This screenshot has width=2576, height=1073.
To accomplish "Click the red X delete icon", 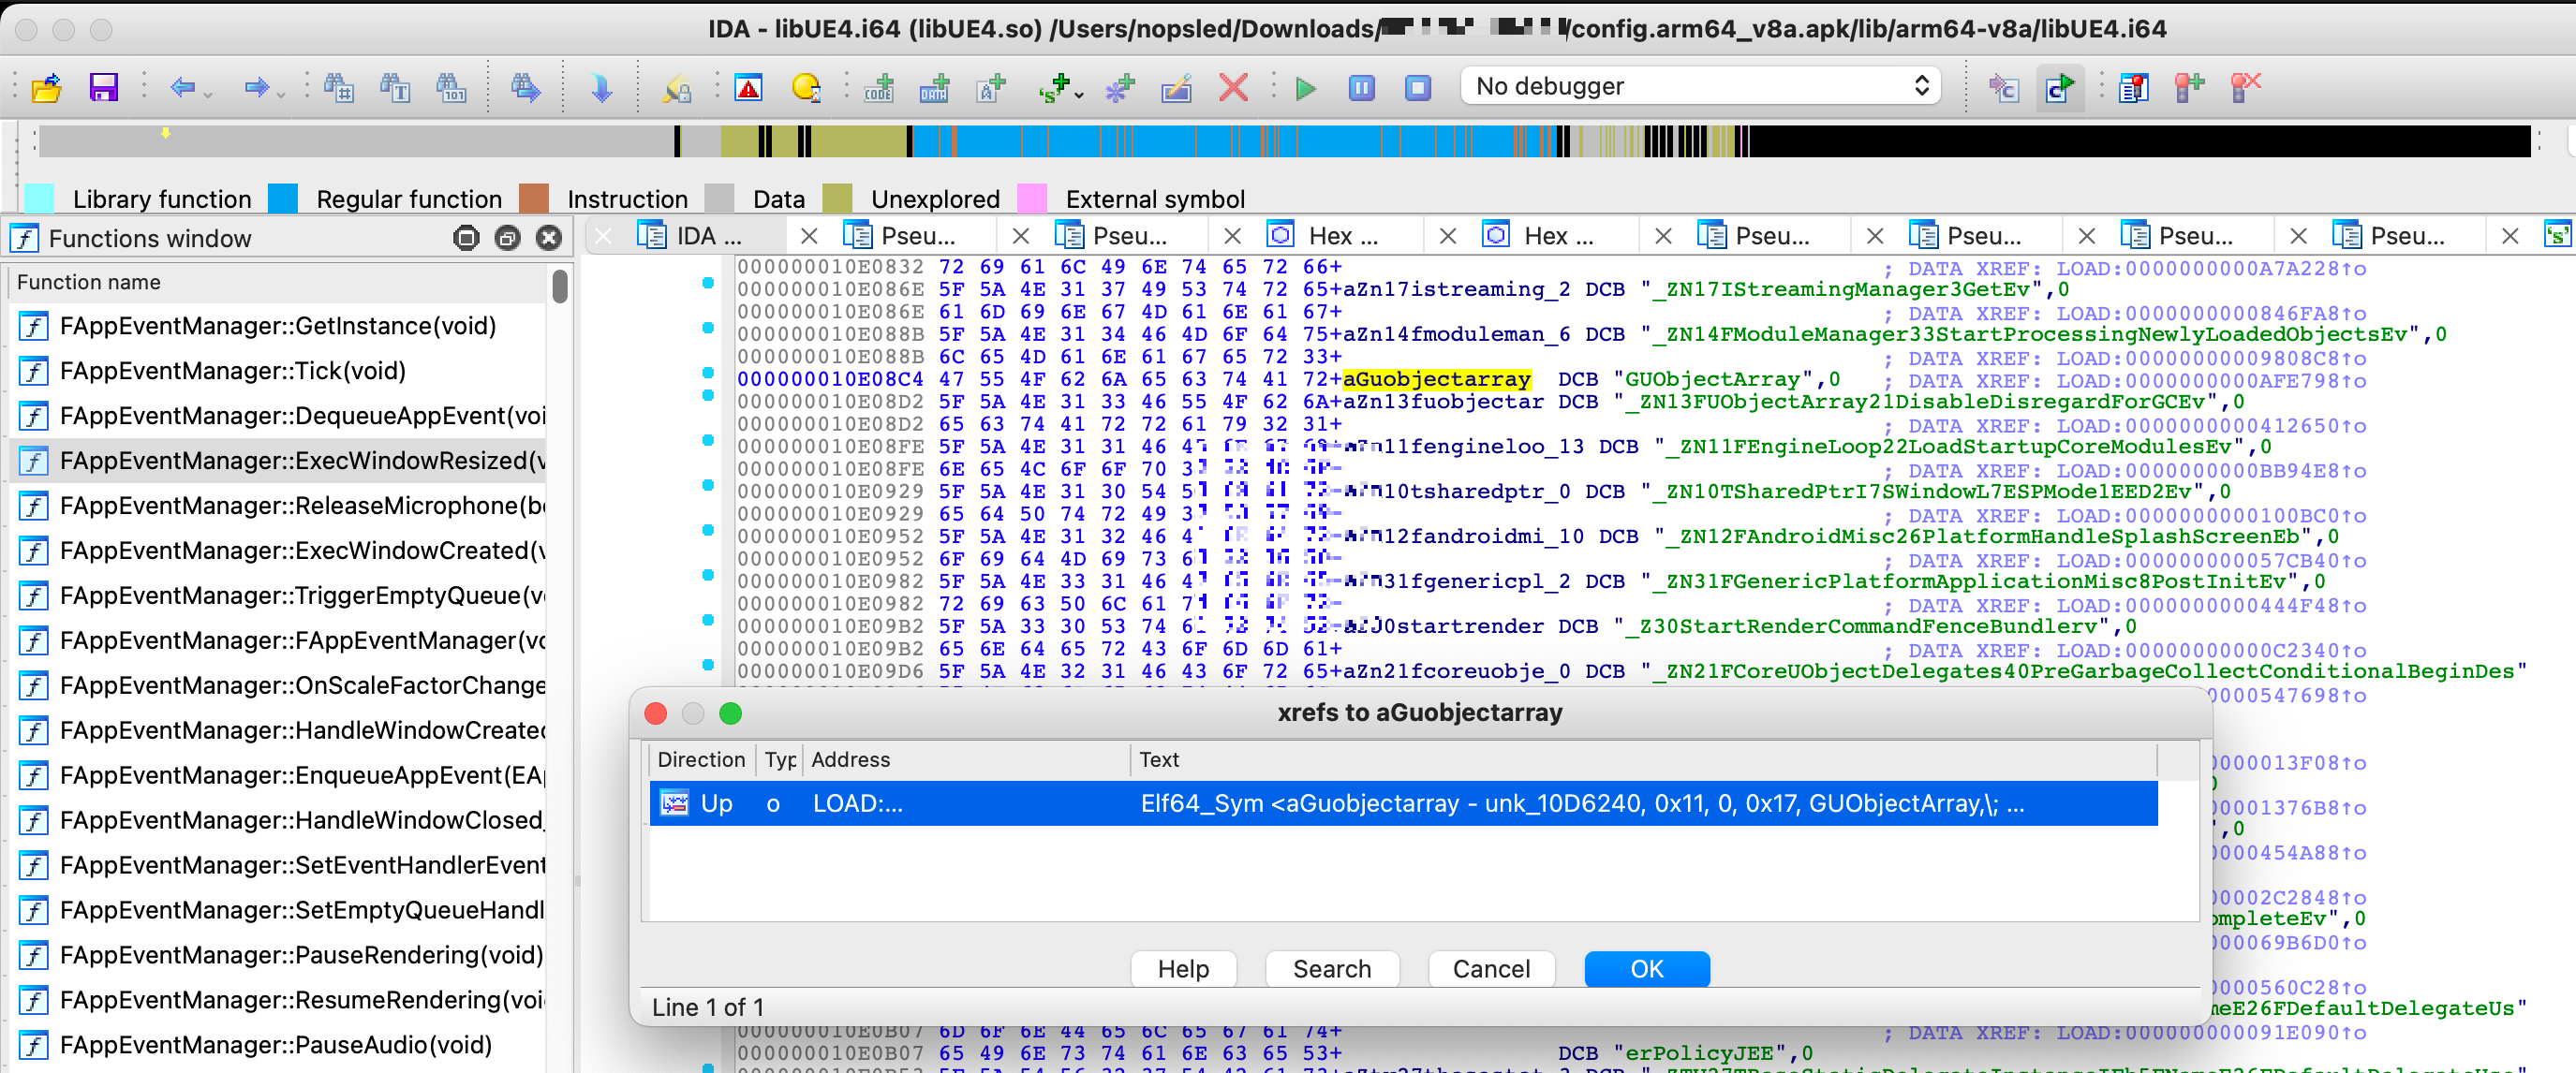I will point(1233,88).
